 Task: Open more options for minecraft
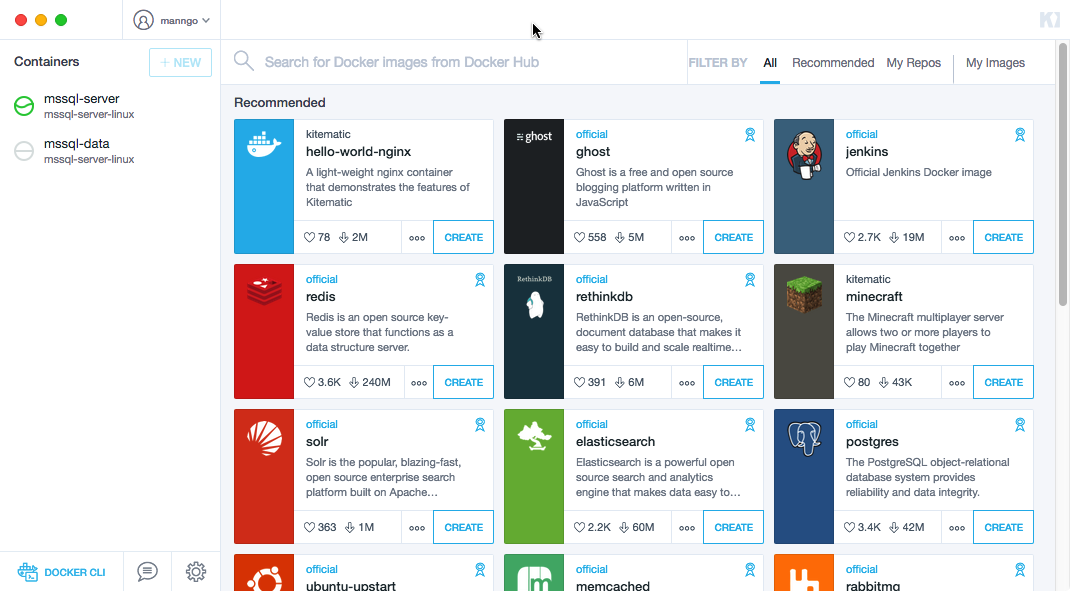(957, 383)
